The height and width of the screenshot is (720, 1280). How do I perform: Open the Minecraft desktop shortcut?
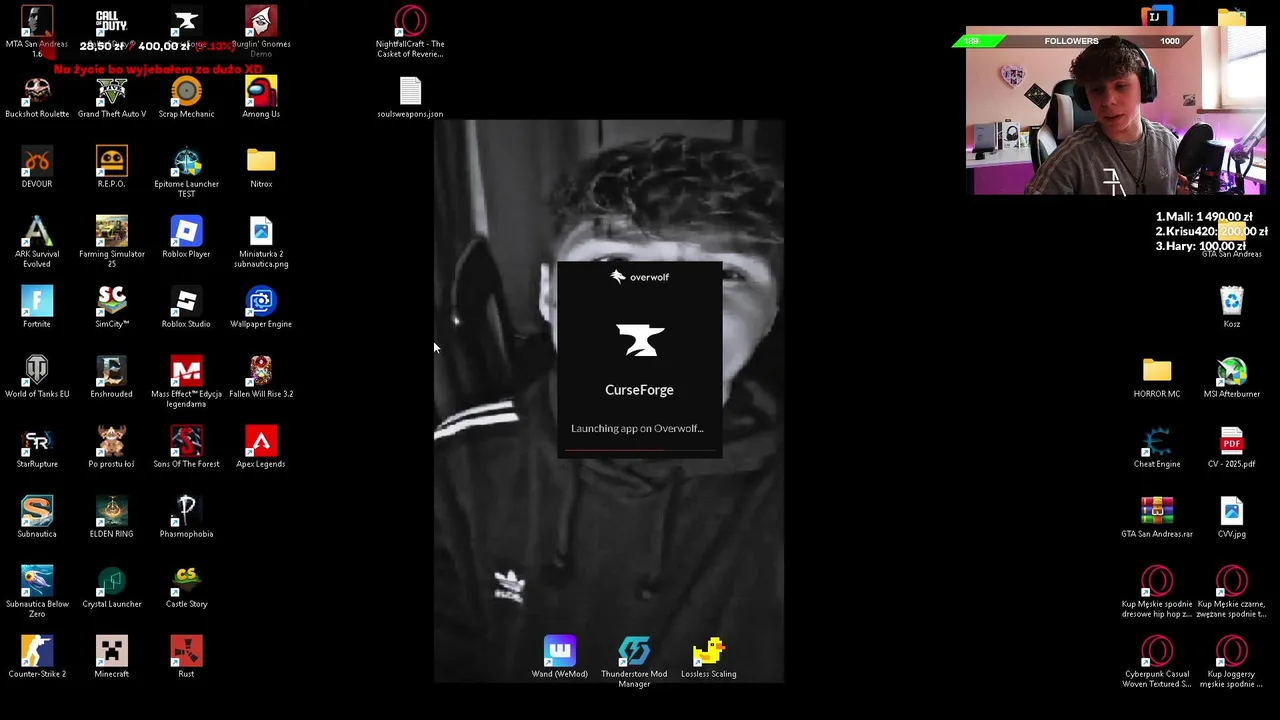click(x=111, y=657)
